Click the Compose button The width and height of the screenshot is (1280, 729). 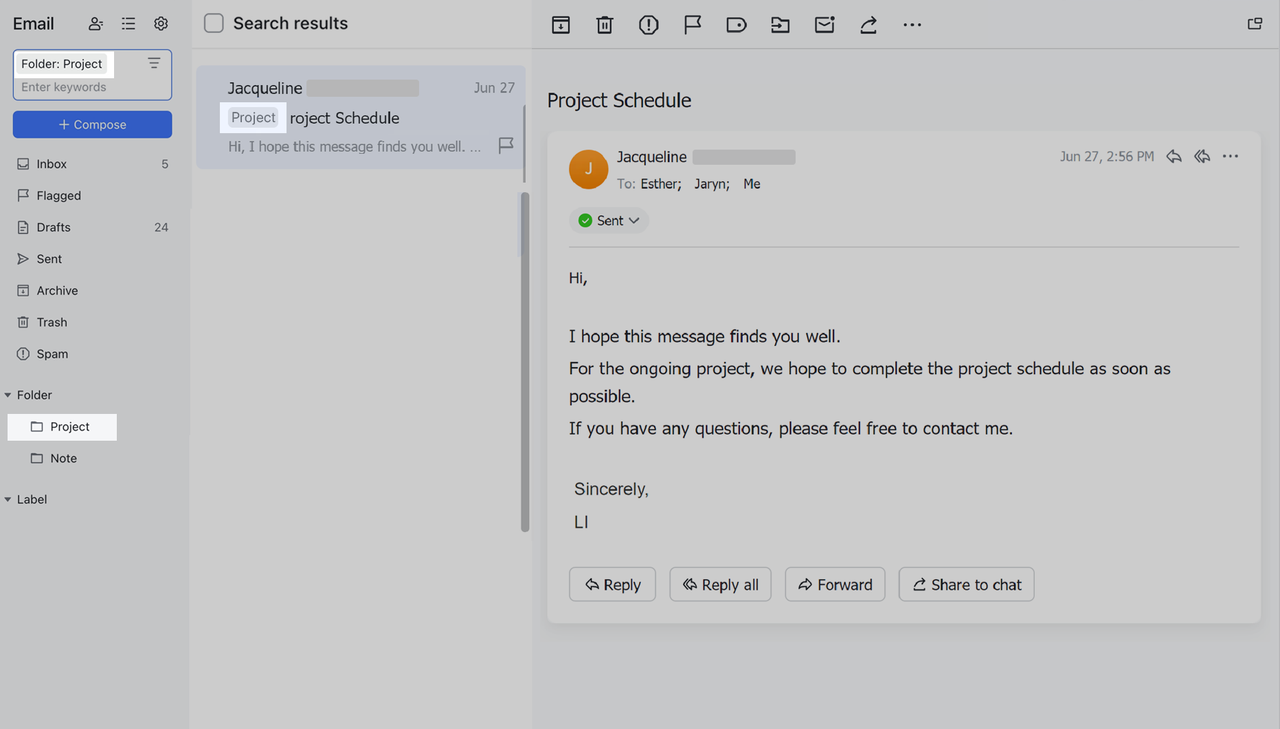click(x=92, y=124)
